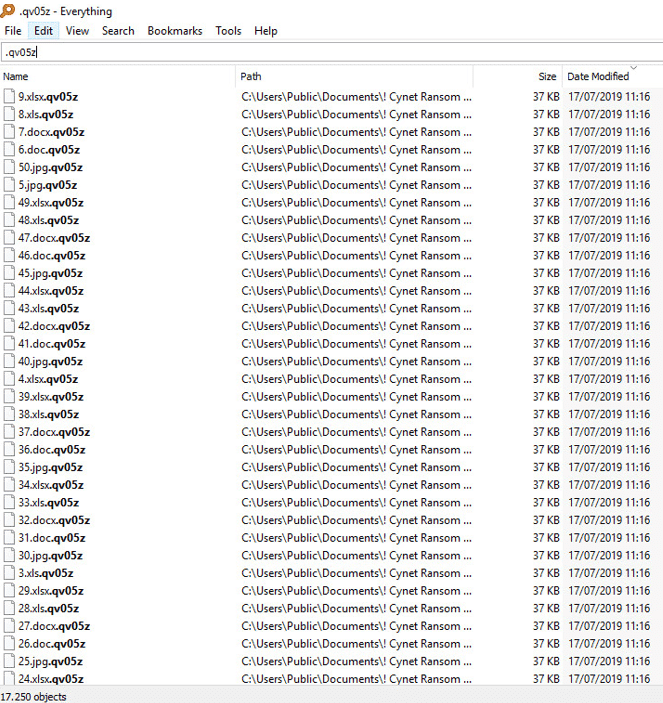Open the Bookmarks menu
The image size is (663, 703).
(x=175, y=31)
